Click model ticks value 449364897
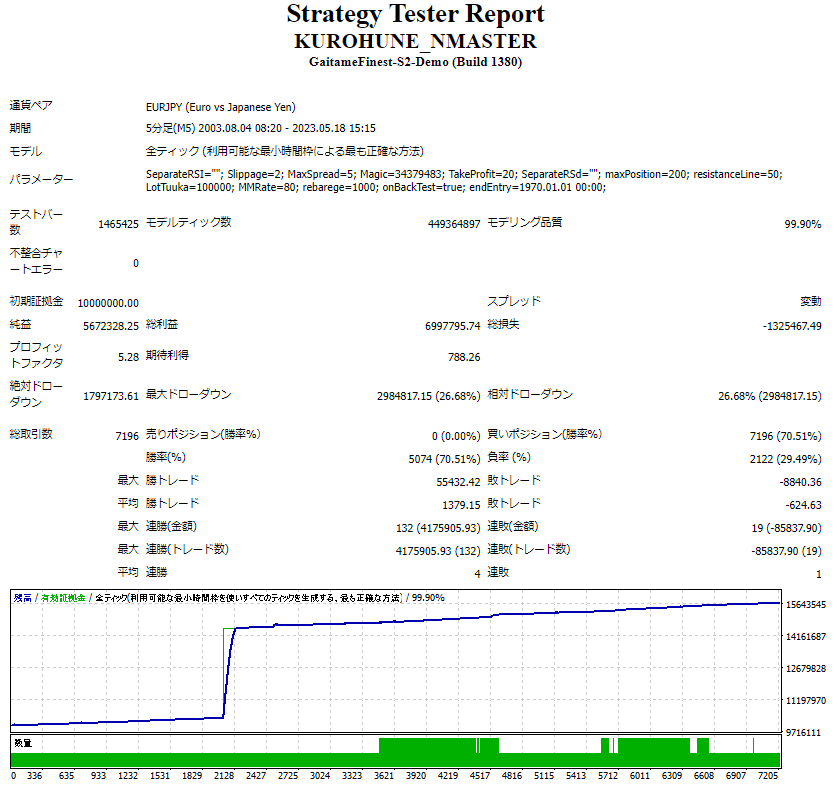 (454, 224)
